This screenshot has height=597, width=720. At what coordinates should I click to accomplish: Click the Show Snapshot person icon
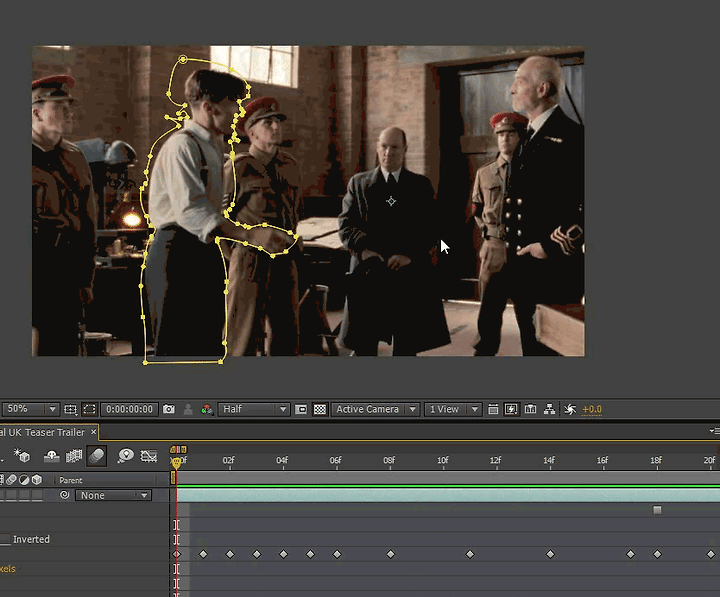click(188, 409)
